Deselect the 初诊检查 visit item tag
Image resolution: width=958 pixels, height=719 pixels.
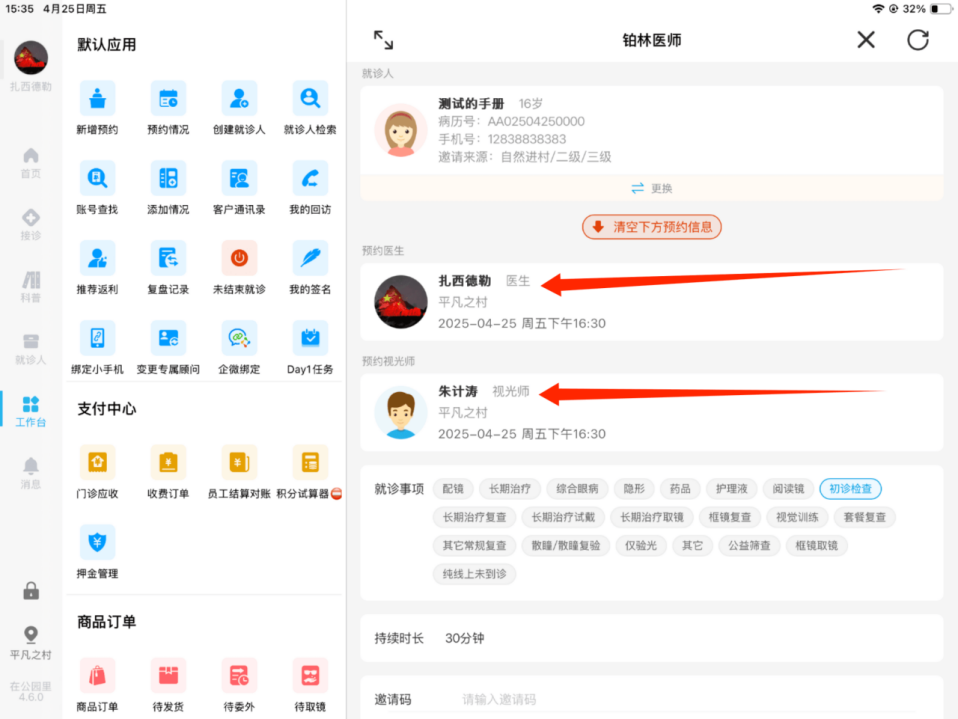[x=850, y=489]
